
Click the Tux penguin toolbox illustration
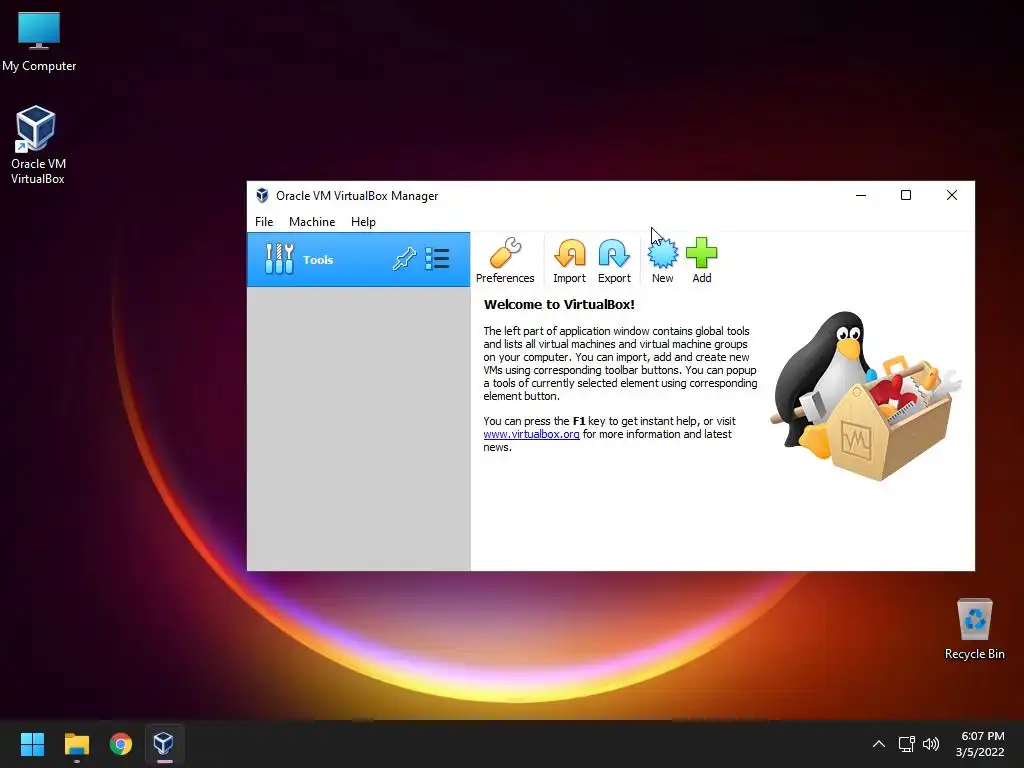(x=865, y=396)
